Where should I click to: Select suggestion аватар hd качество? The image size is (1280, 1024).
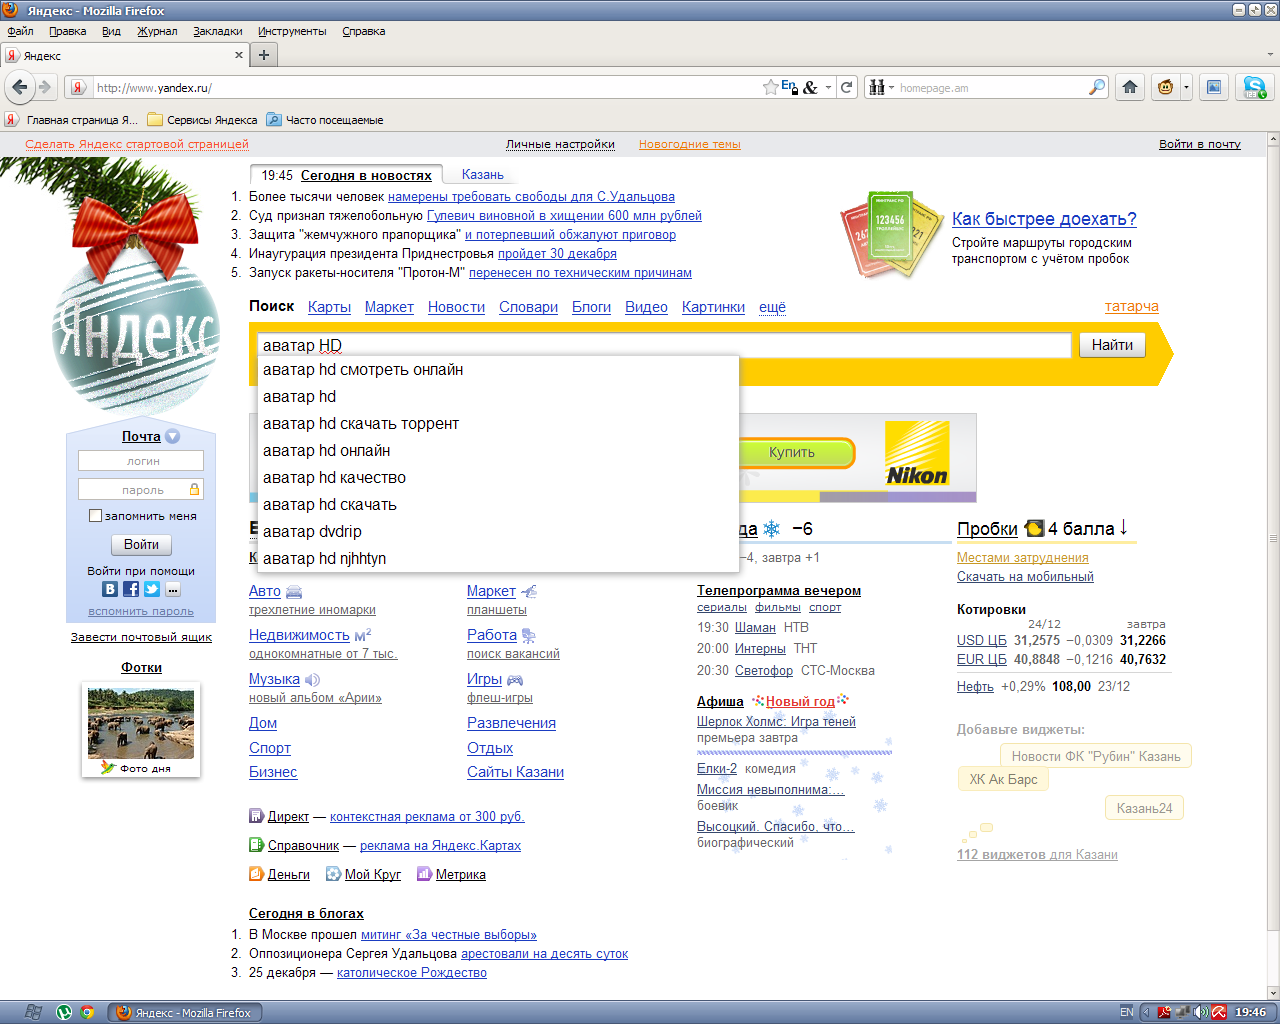pos(498,478)
